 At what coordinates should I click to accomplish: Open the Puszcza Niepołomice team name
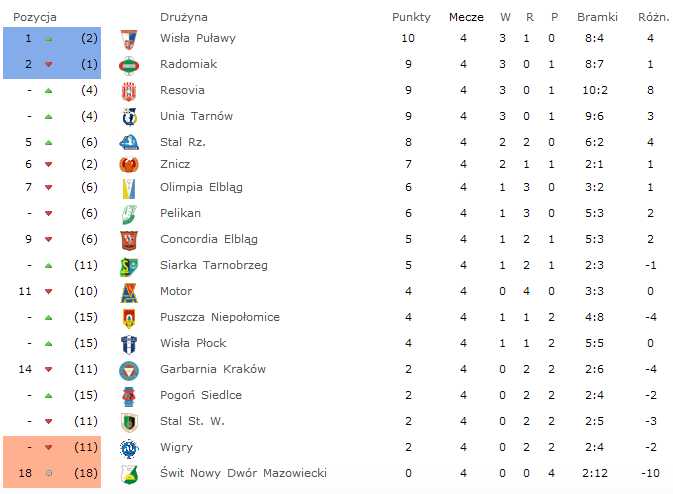coord(220,317)
